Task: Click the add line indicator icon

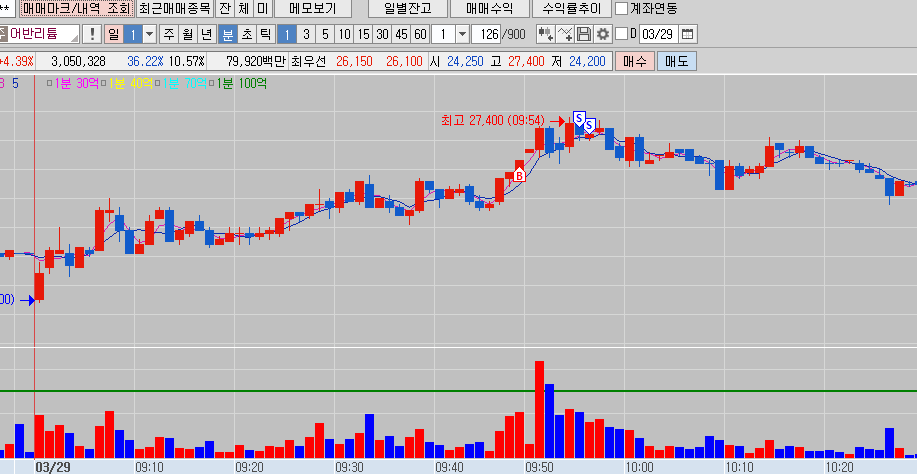Action: pyautogui.click(x=565, y=34)
